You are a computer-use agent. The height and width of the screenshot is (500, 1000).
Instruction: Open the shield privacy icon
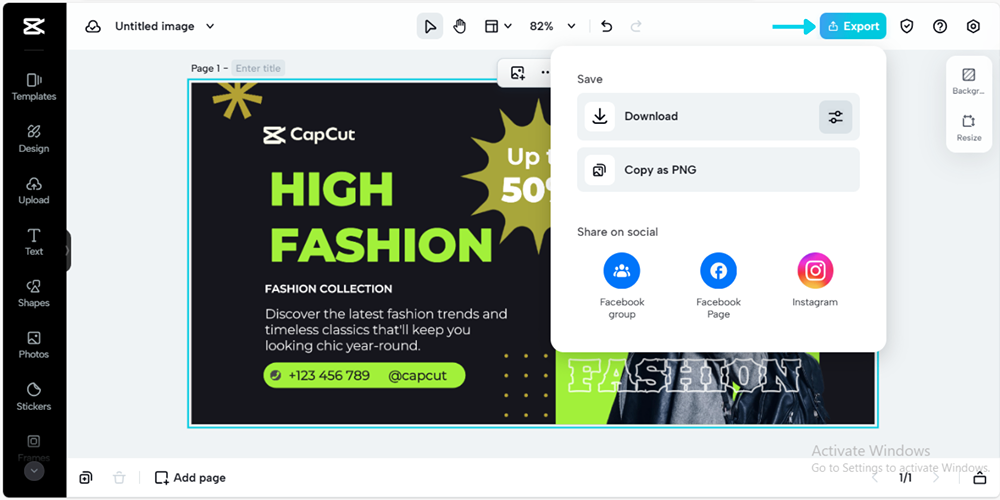tap(906, 26)
